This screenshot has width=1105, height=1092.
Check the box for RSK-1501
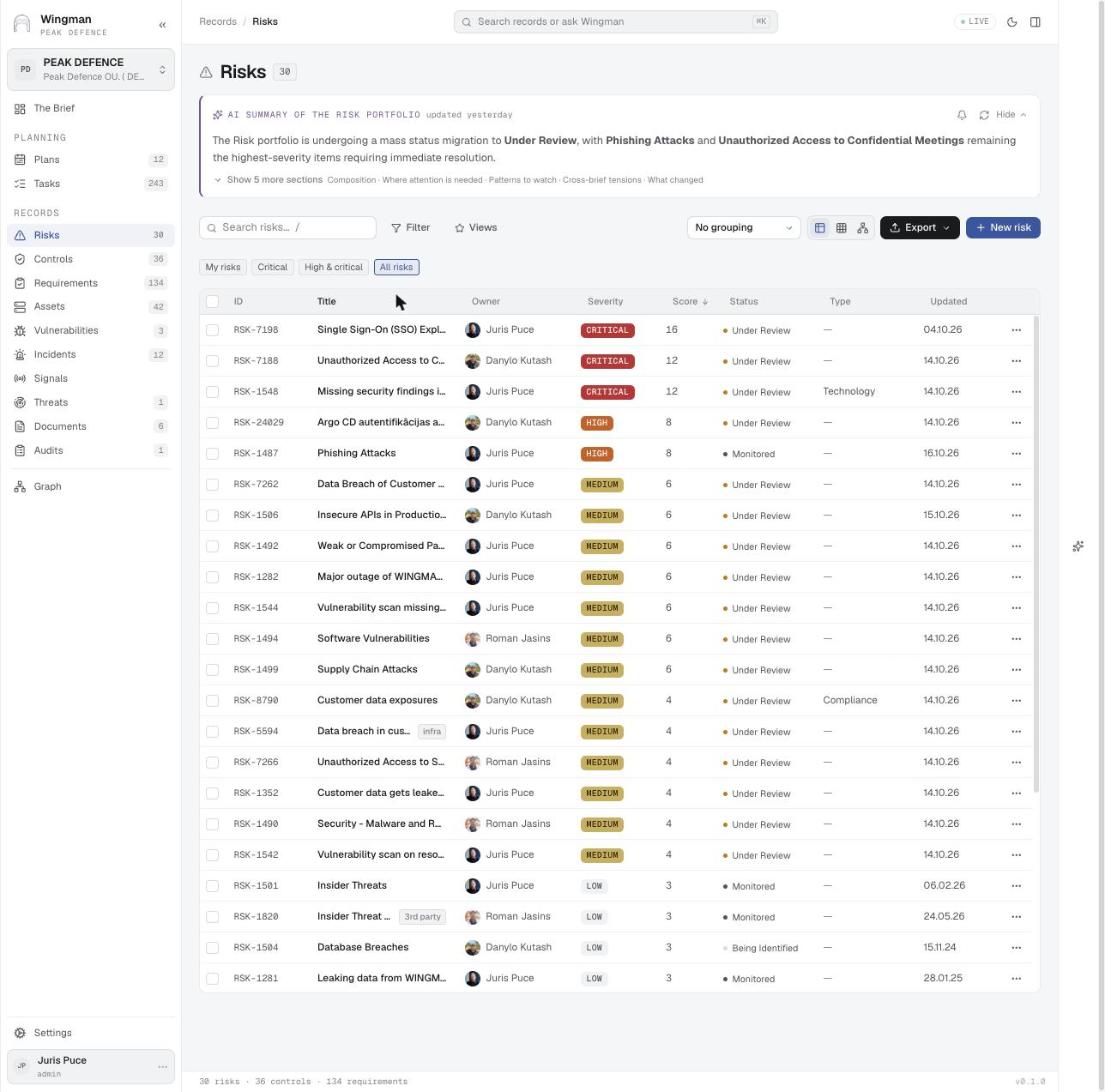tap(212, 886)
